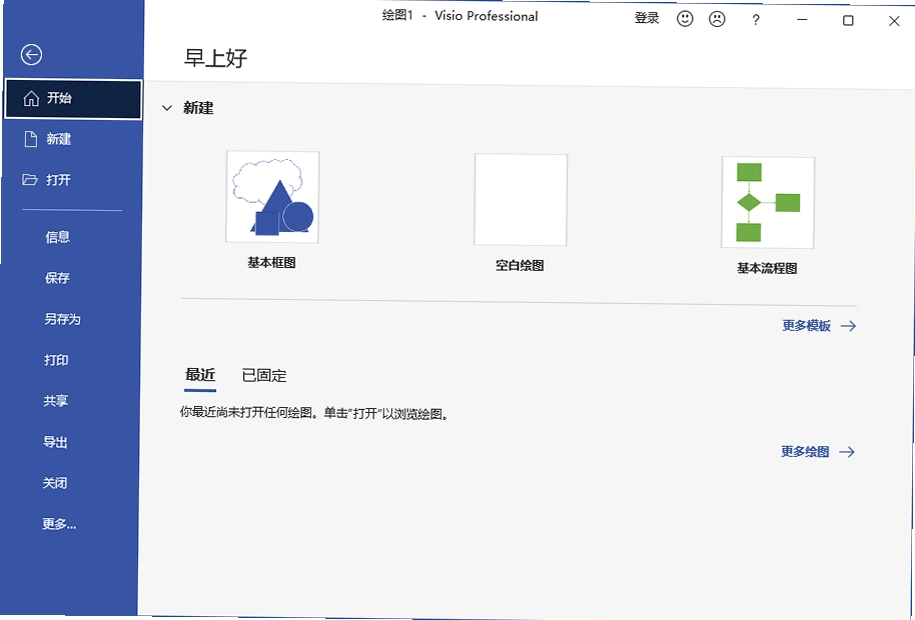Open the 更多模板 link
This screenshot has width=915, height=620.
[819, 326]
